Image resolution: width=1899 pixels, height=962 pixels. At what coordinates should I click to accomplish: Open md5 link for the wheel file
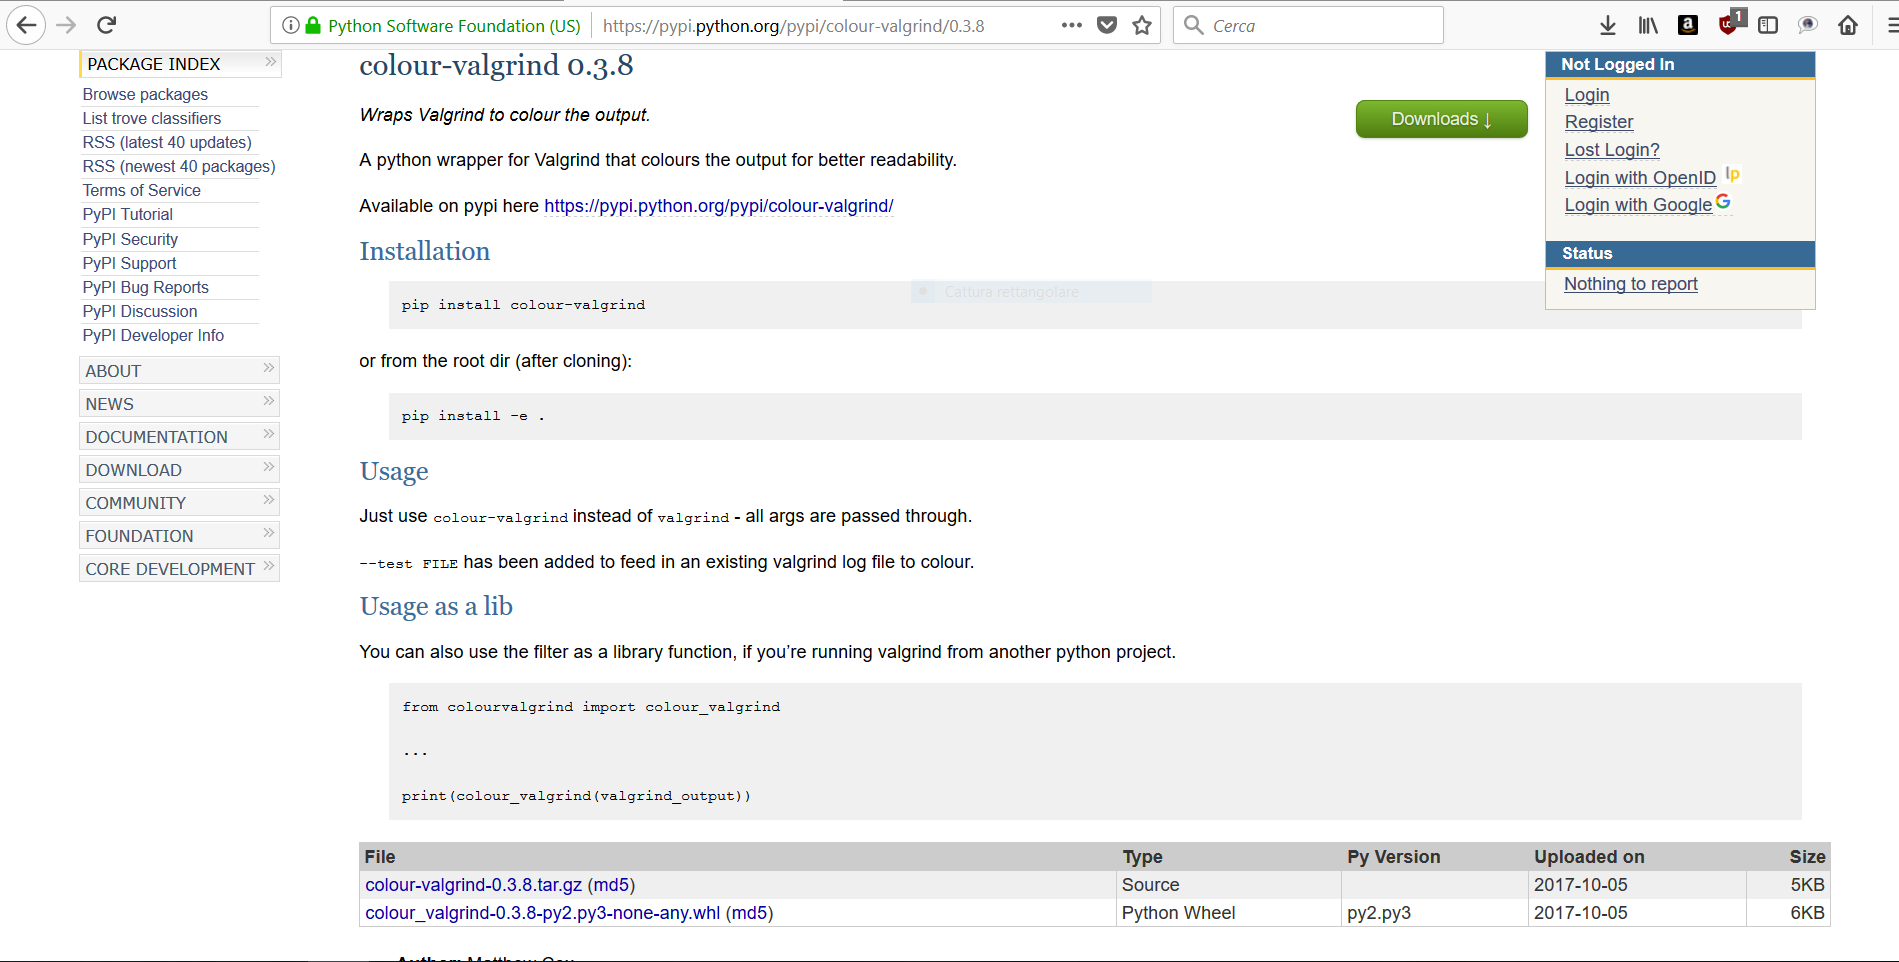(748, 913)
